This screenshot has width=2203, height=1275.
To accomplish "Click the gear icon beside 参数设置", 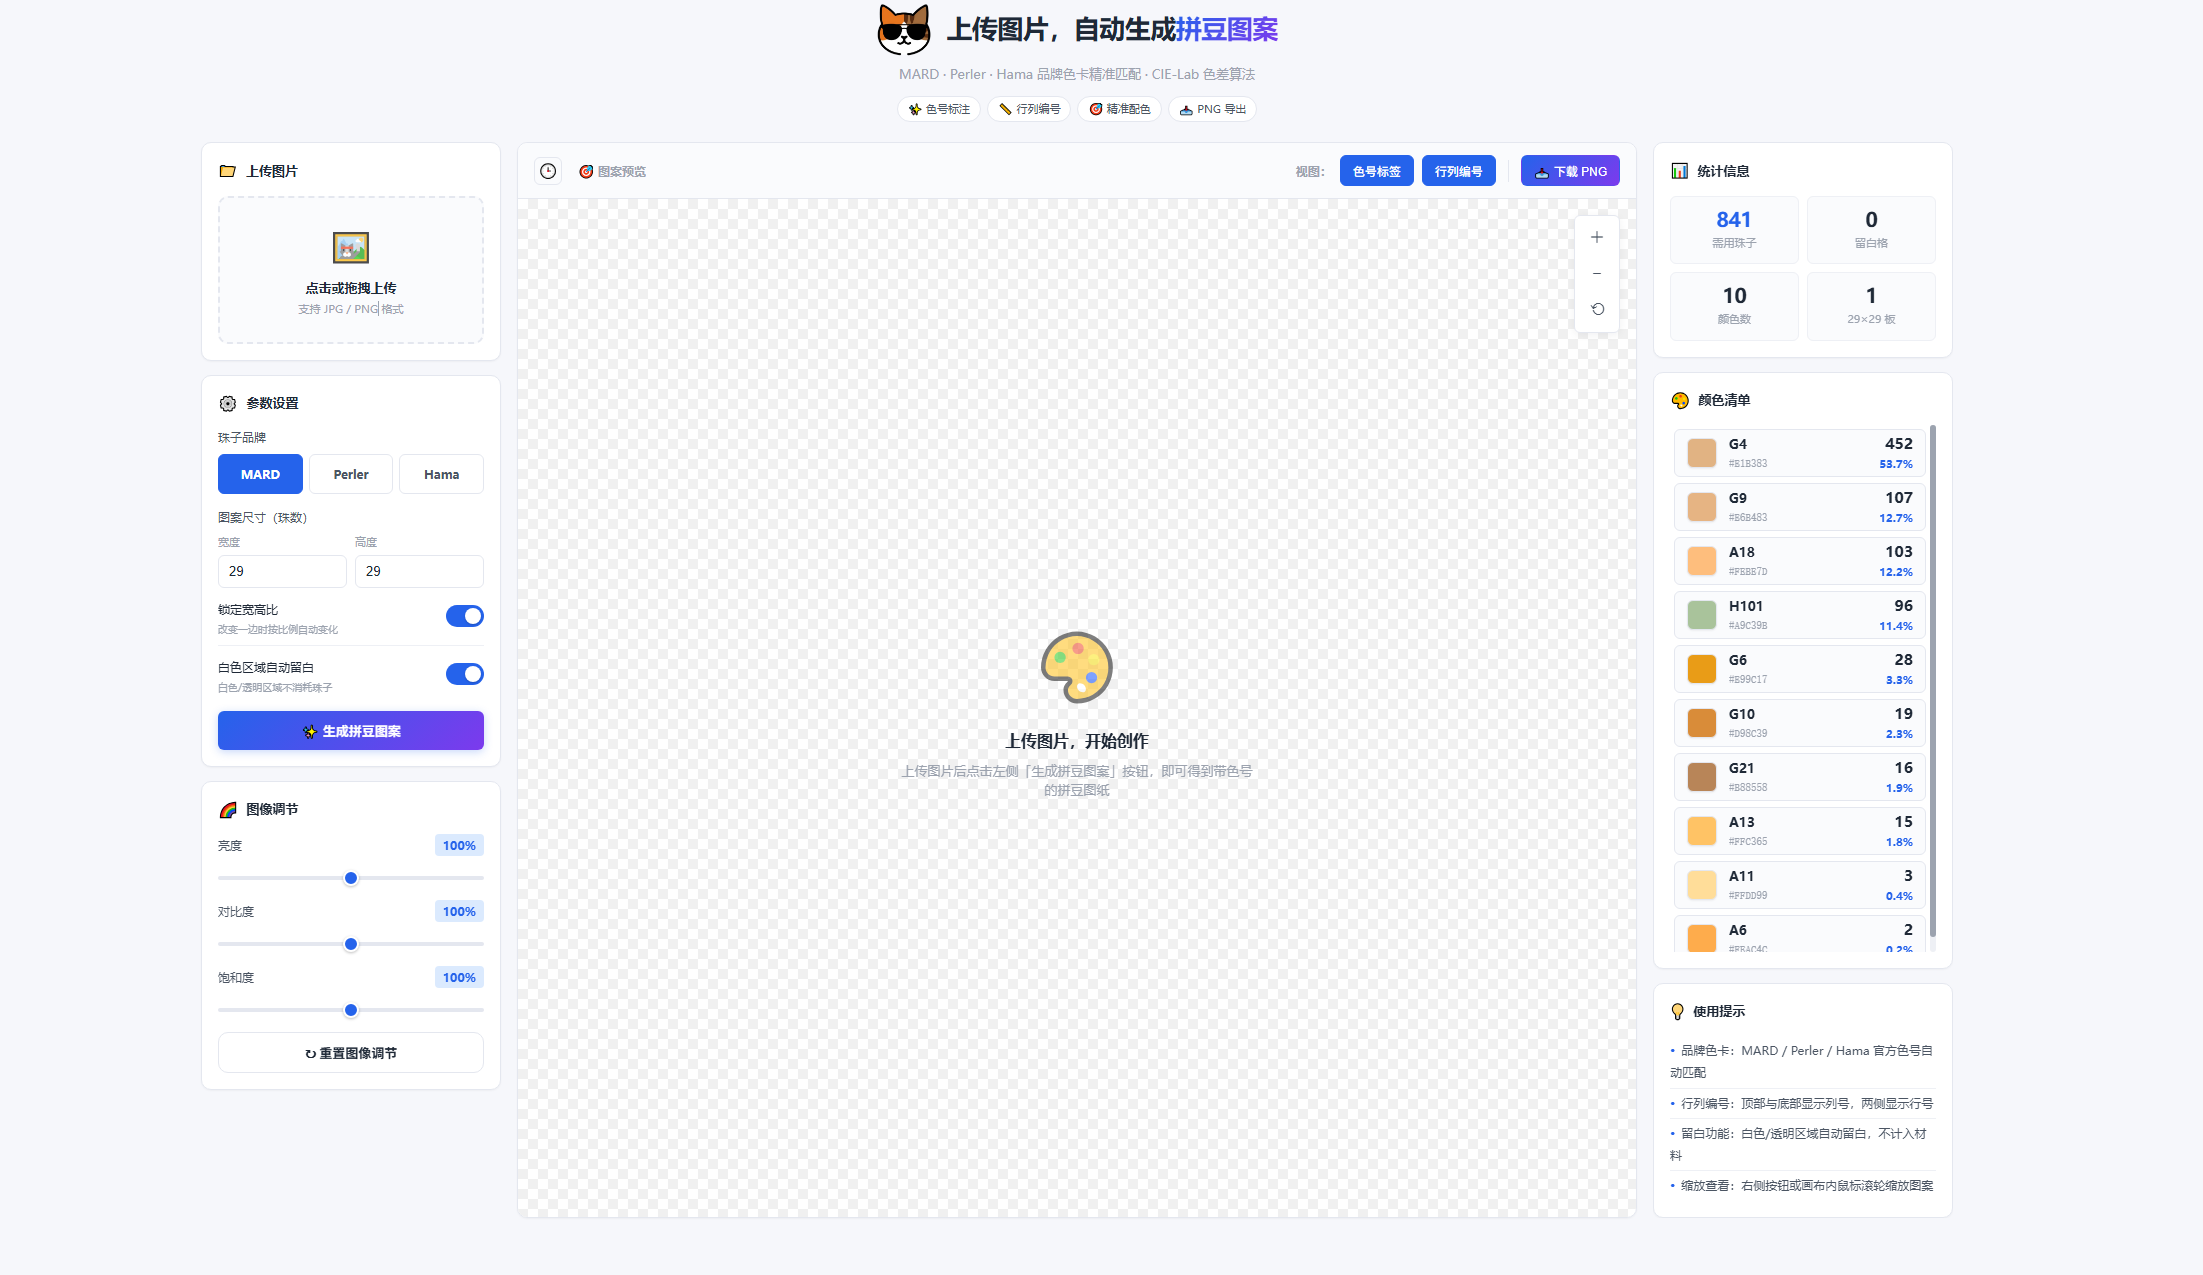I will (x=228, y=403).
